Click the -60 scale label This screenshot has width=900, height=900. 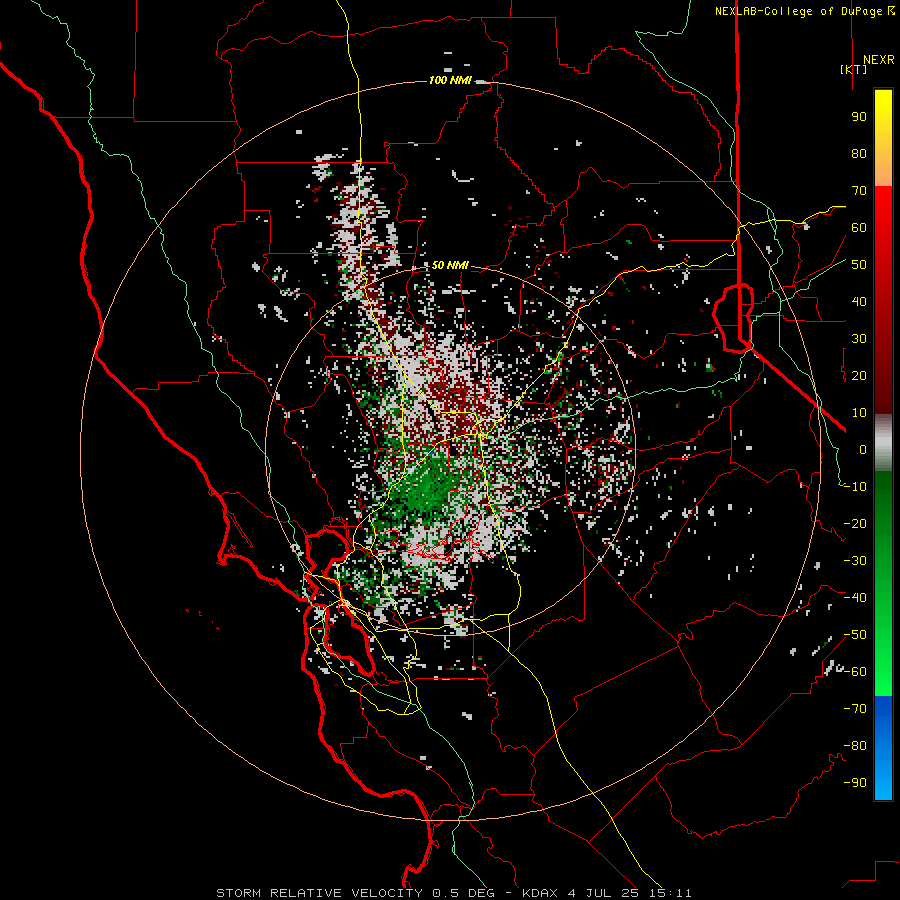[855, 672]
